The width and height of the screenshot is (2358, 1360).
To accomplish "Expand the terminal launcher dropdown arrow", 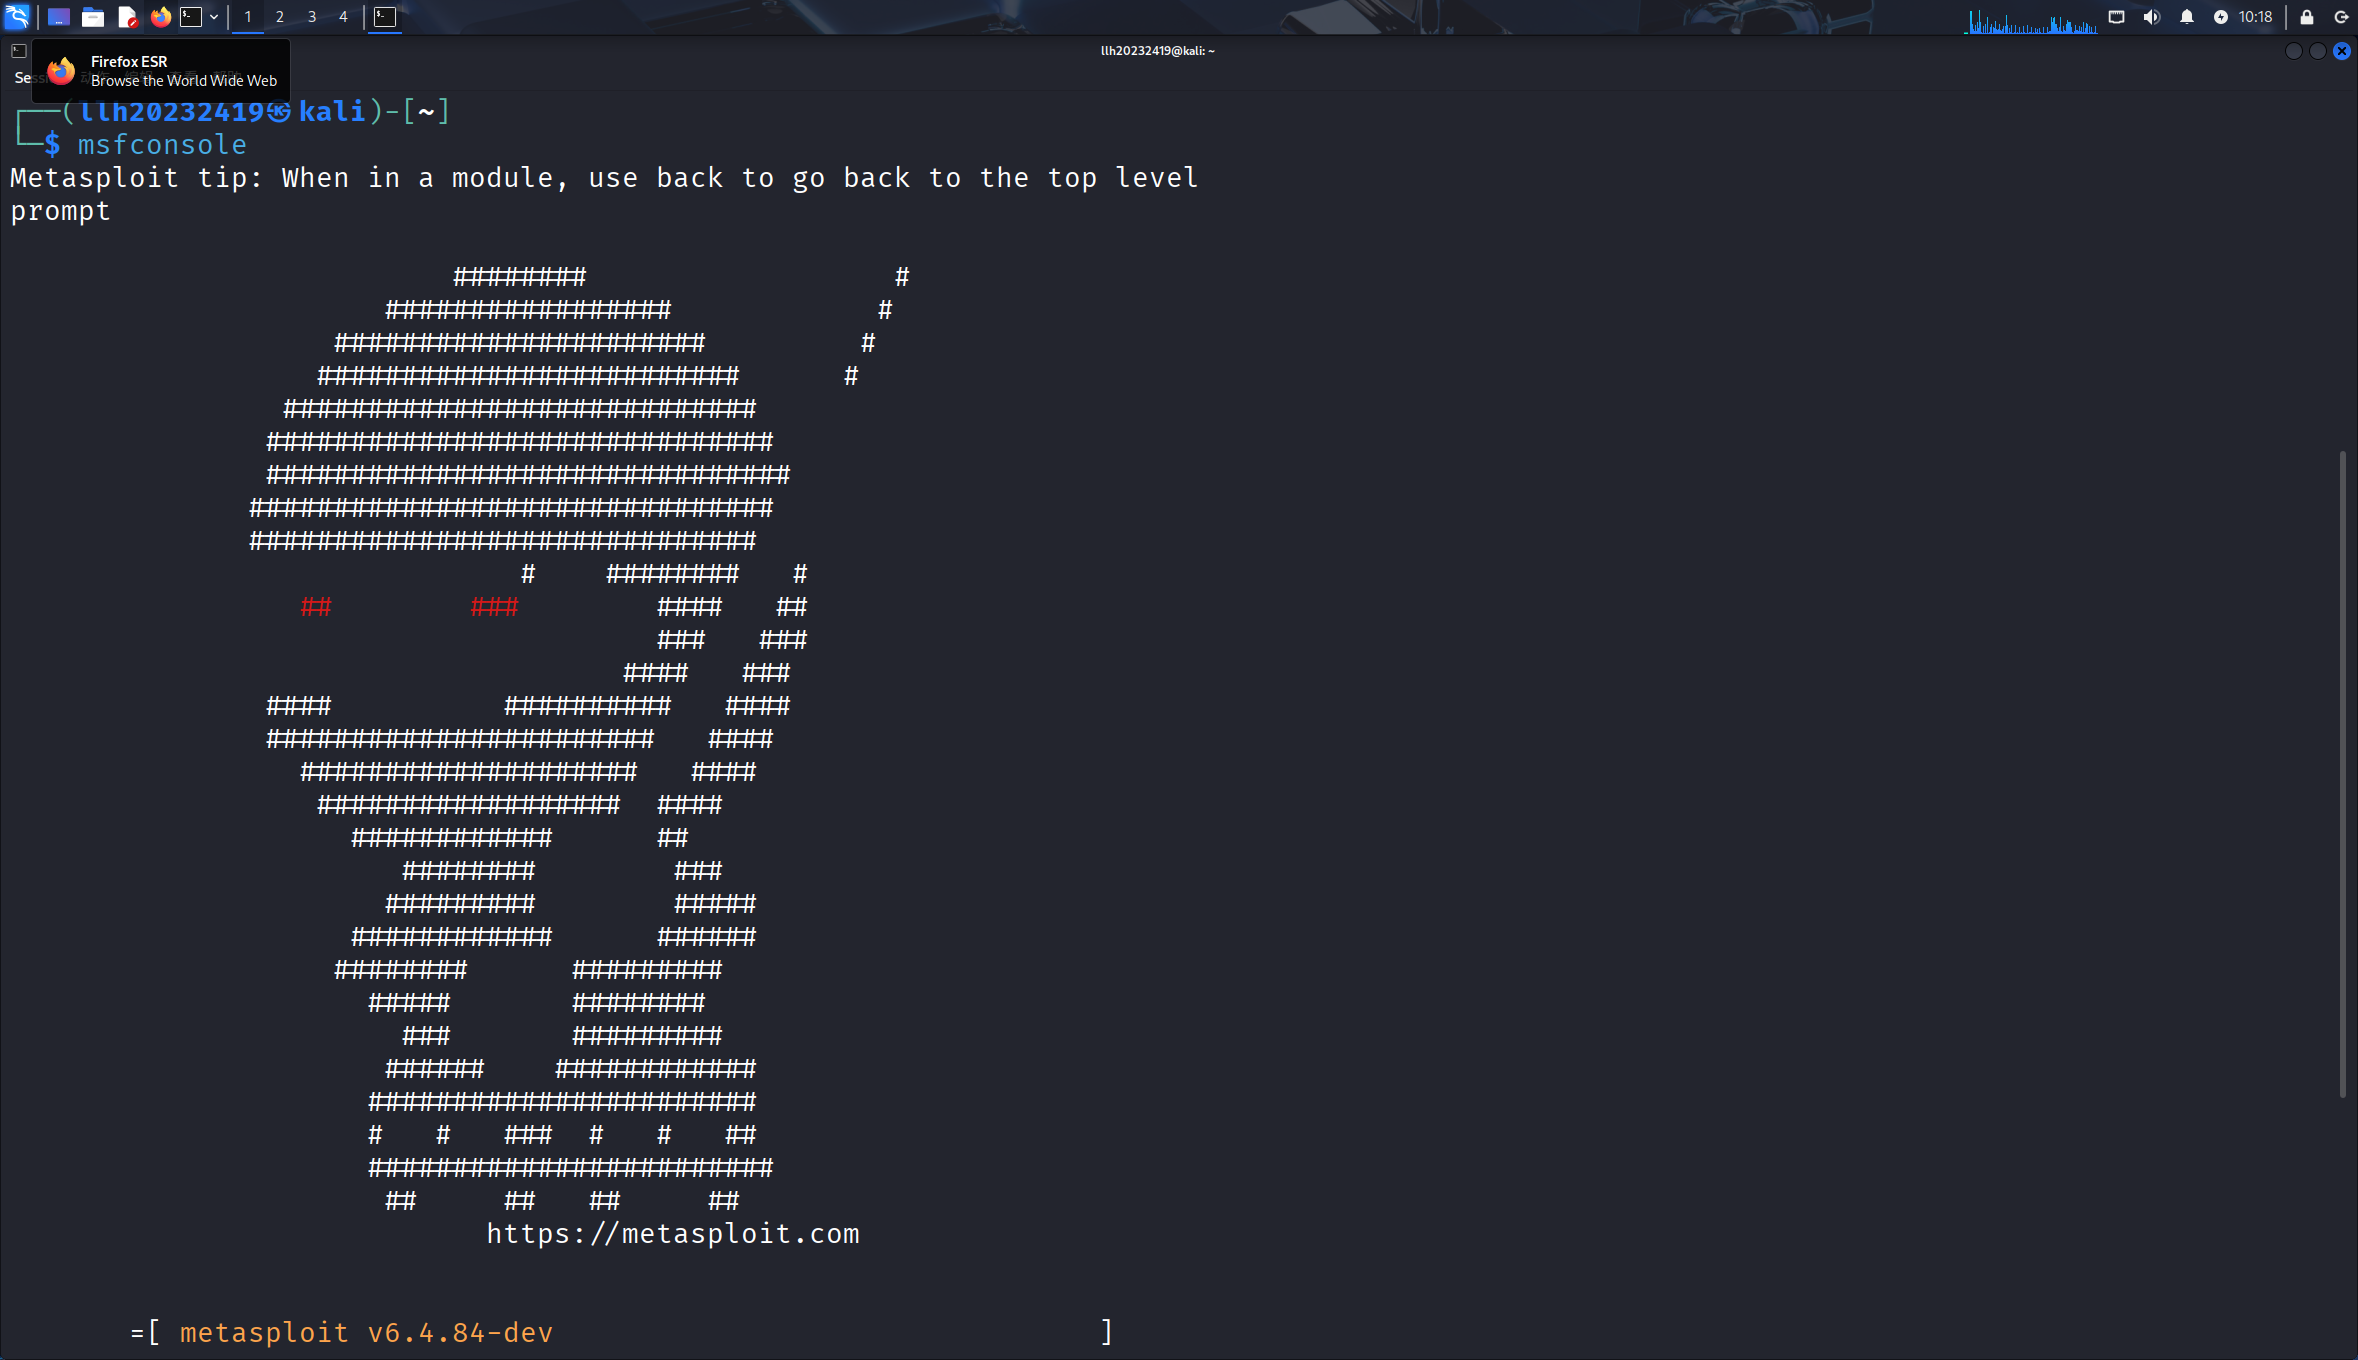I will point(214,17).
